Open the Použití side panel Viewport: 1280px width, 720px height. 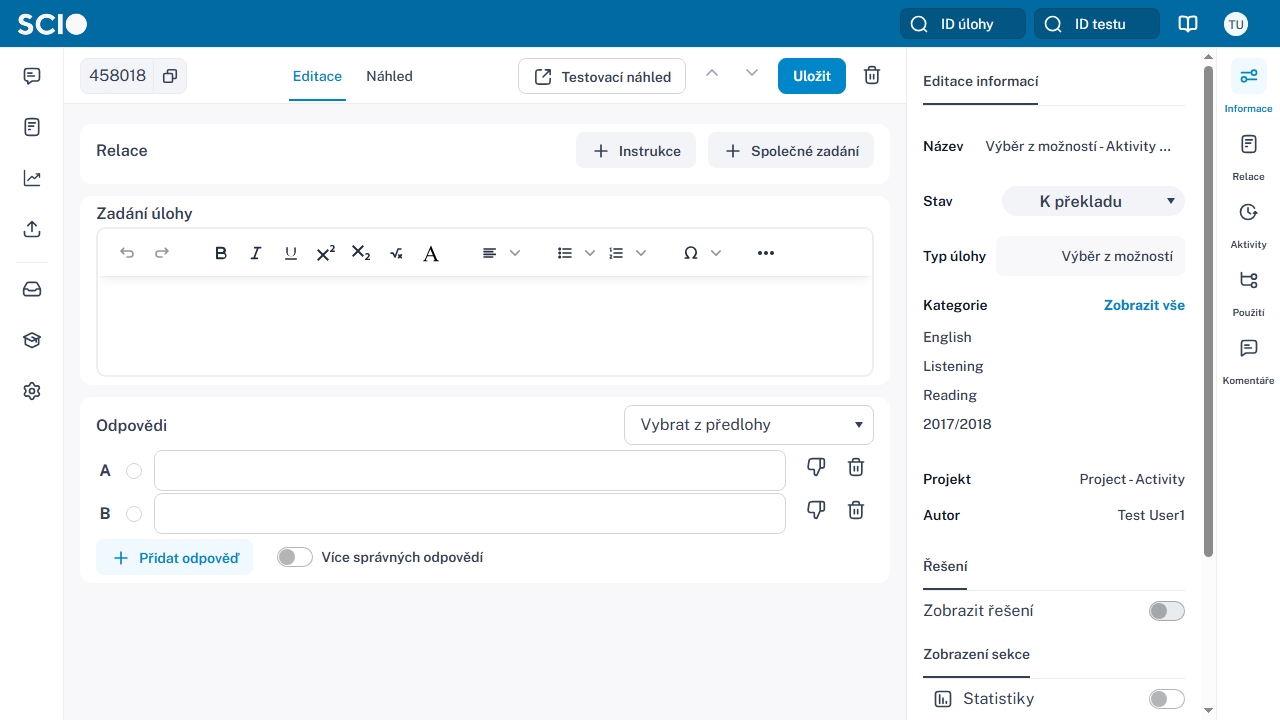(1248, 292)
